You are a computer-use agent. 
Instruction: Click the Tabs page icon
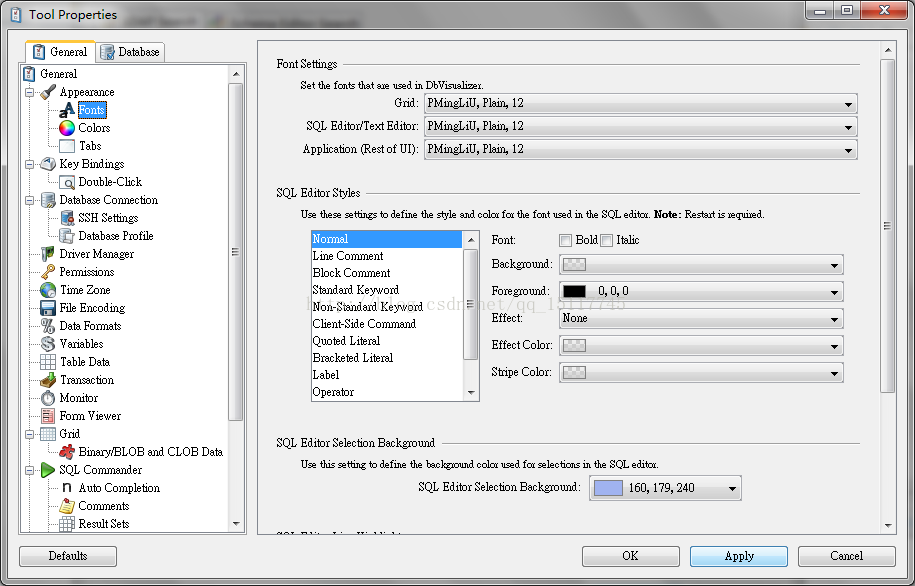67,146
